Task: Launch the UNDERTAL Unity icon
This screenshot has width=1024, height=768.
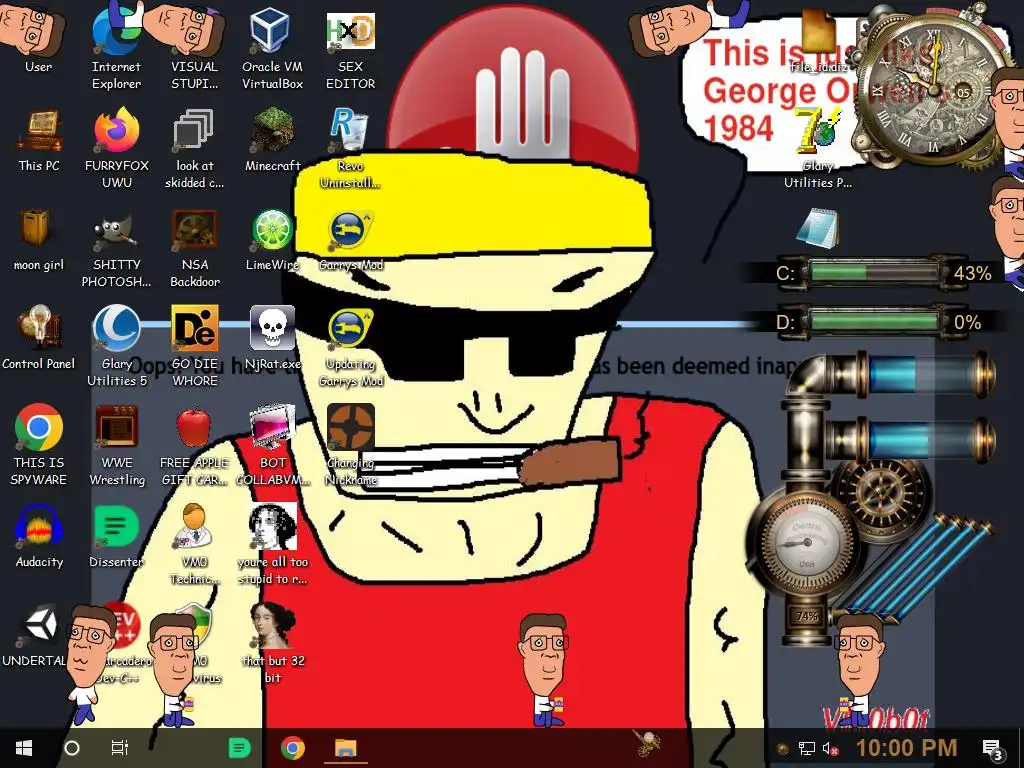Action: coord(36,635)
